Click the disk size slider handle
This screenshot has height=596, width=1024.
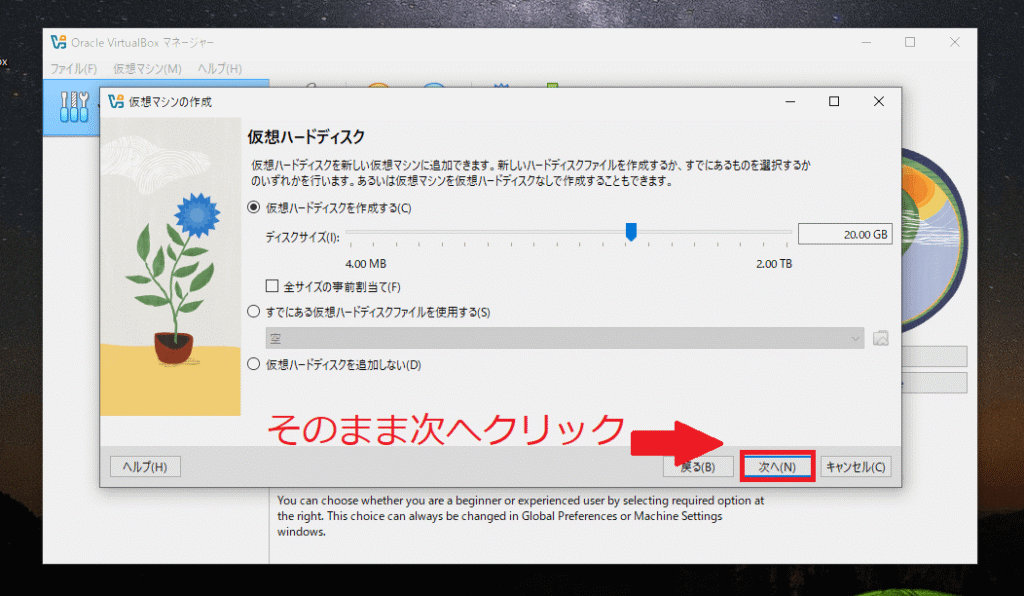pyautogui.click(x=631, y=232)
